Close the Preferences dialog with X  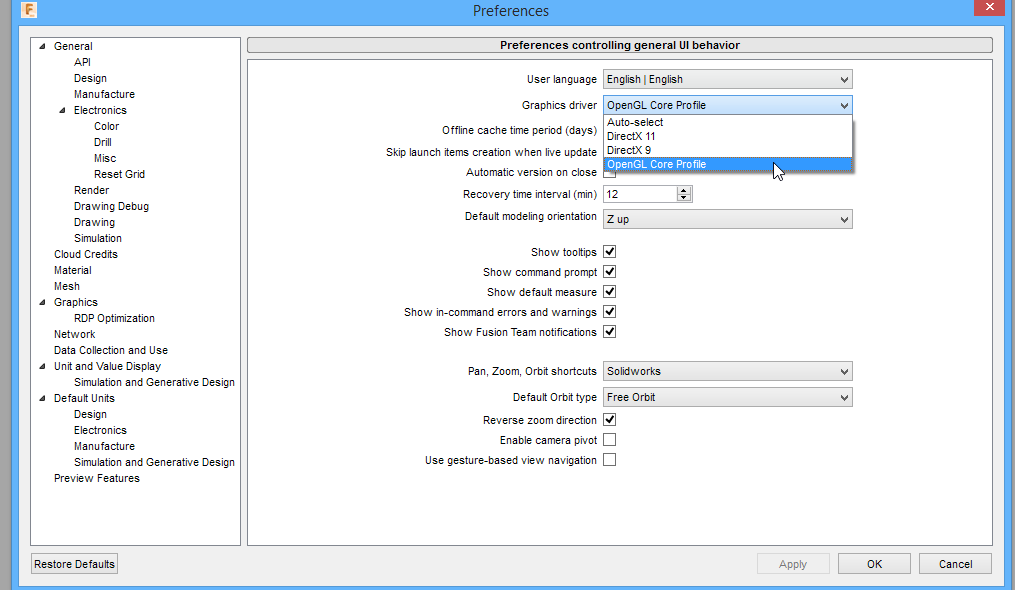(989, 7)
